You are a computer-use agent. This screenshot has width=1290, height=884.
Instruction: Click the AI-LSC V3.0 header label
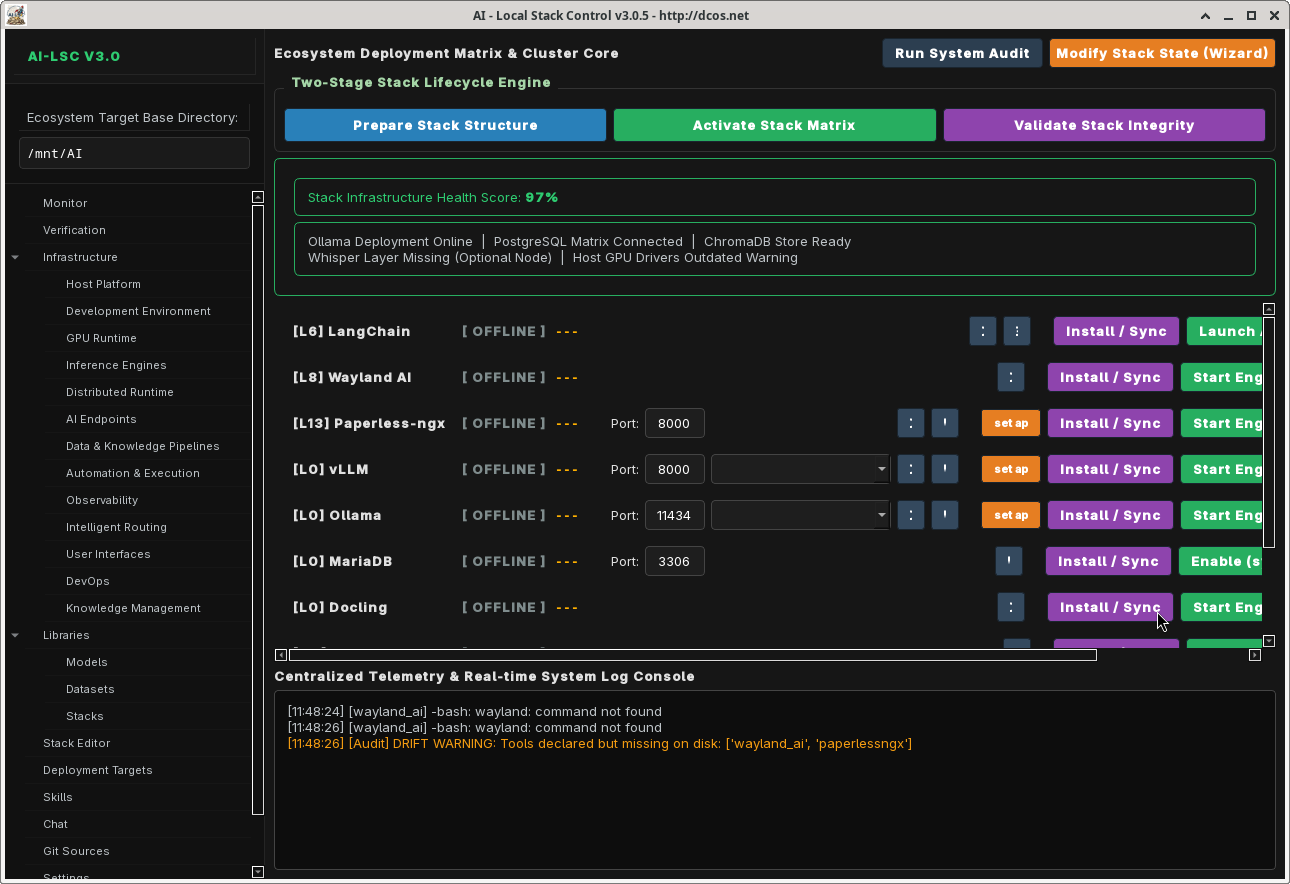point(74,56)
